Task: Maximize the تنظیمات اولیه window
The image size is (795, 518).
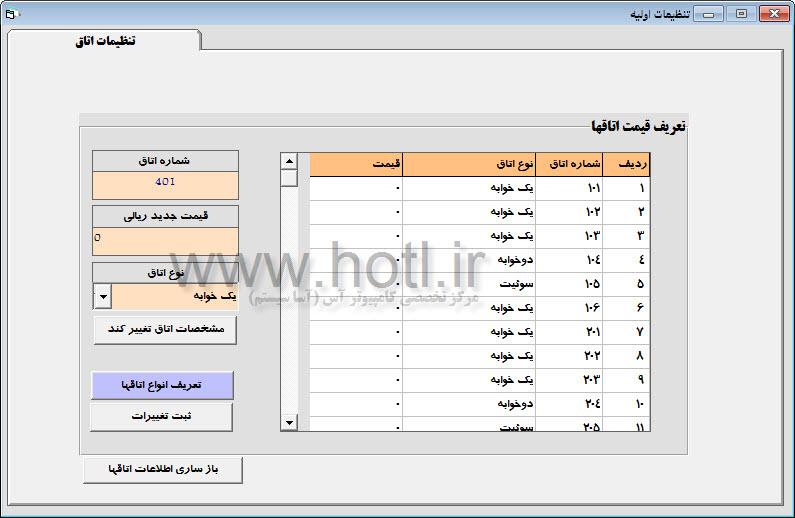Action: [741, 14]
